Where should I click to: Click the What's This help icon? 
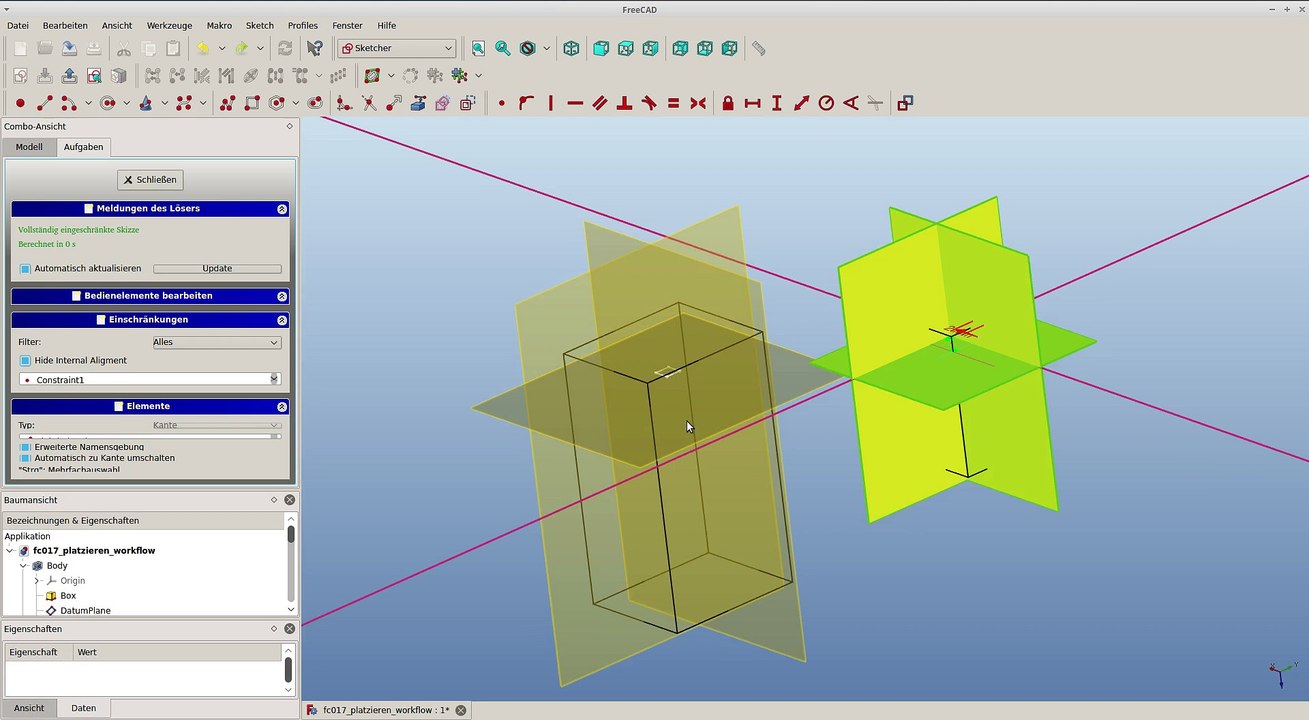[x=315, y=48]
